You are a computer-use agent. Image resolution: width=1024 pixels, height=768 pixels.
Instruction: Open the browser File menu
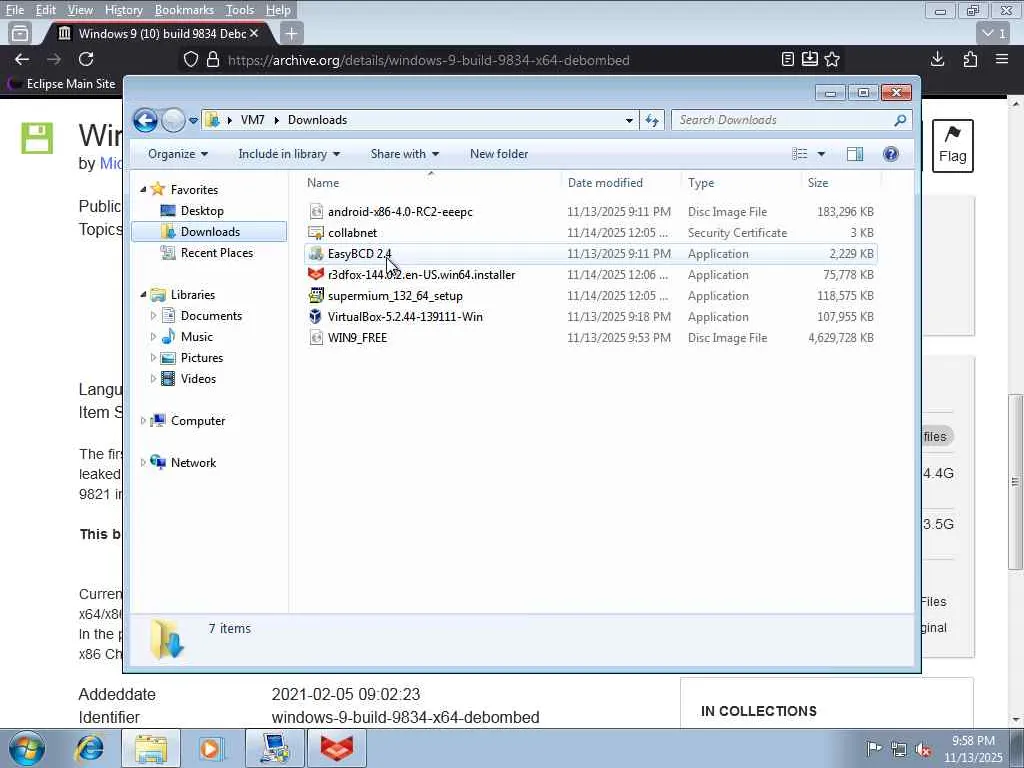(14, 10)
